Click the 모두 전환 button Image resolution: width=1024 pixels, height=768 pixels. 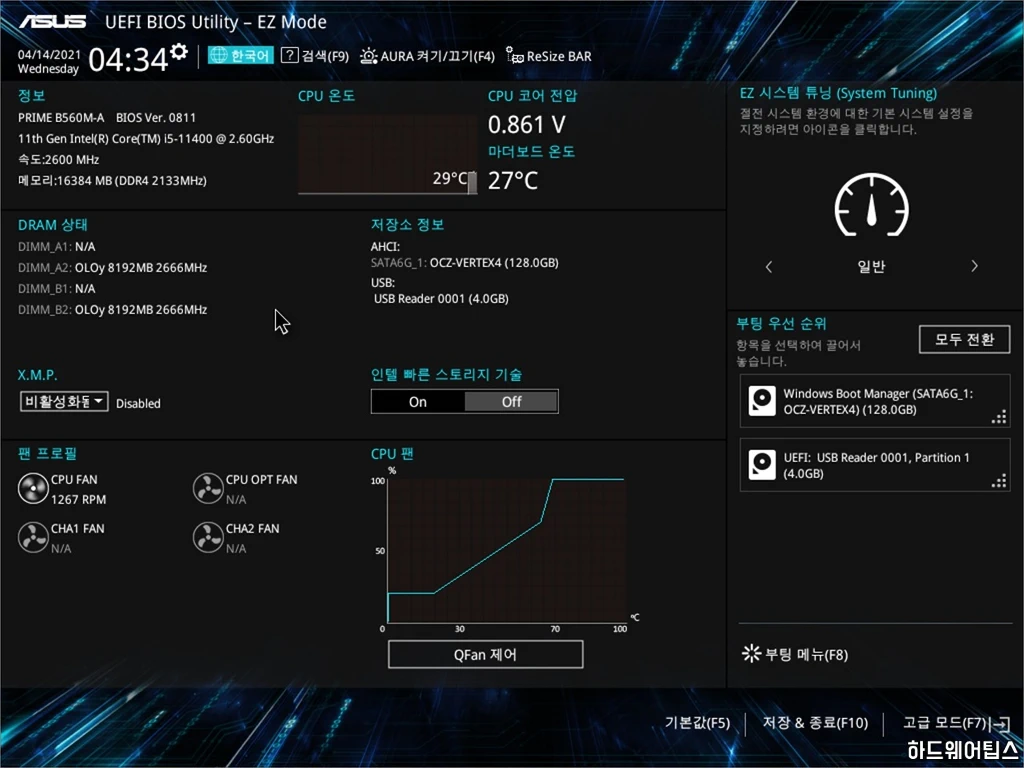coord(964,339)
